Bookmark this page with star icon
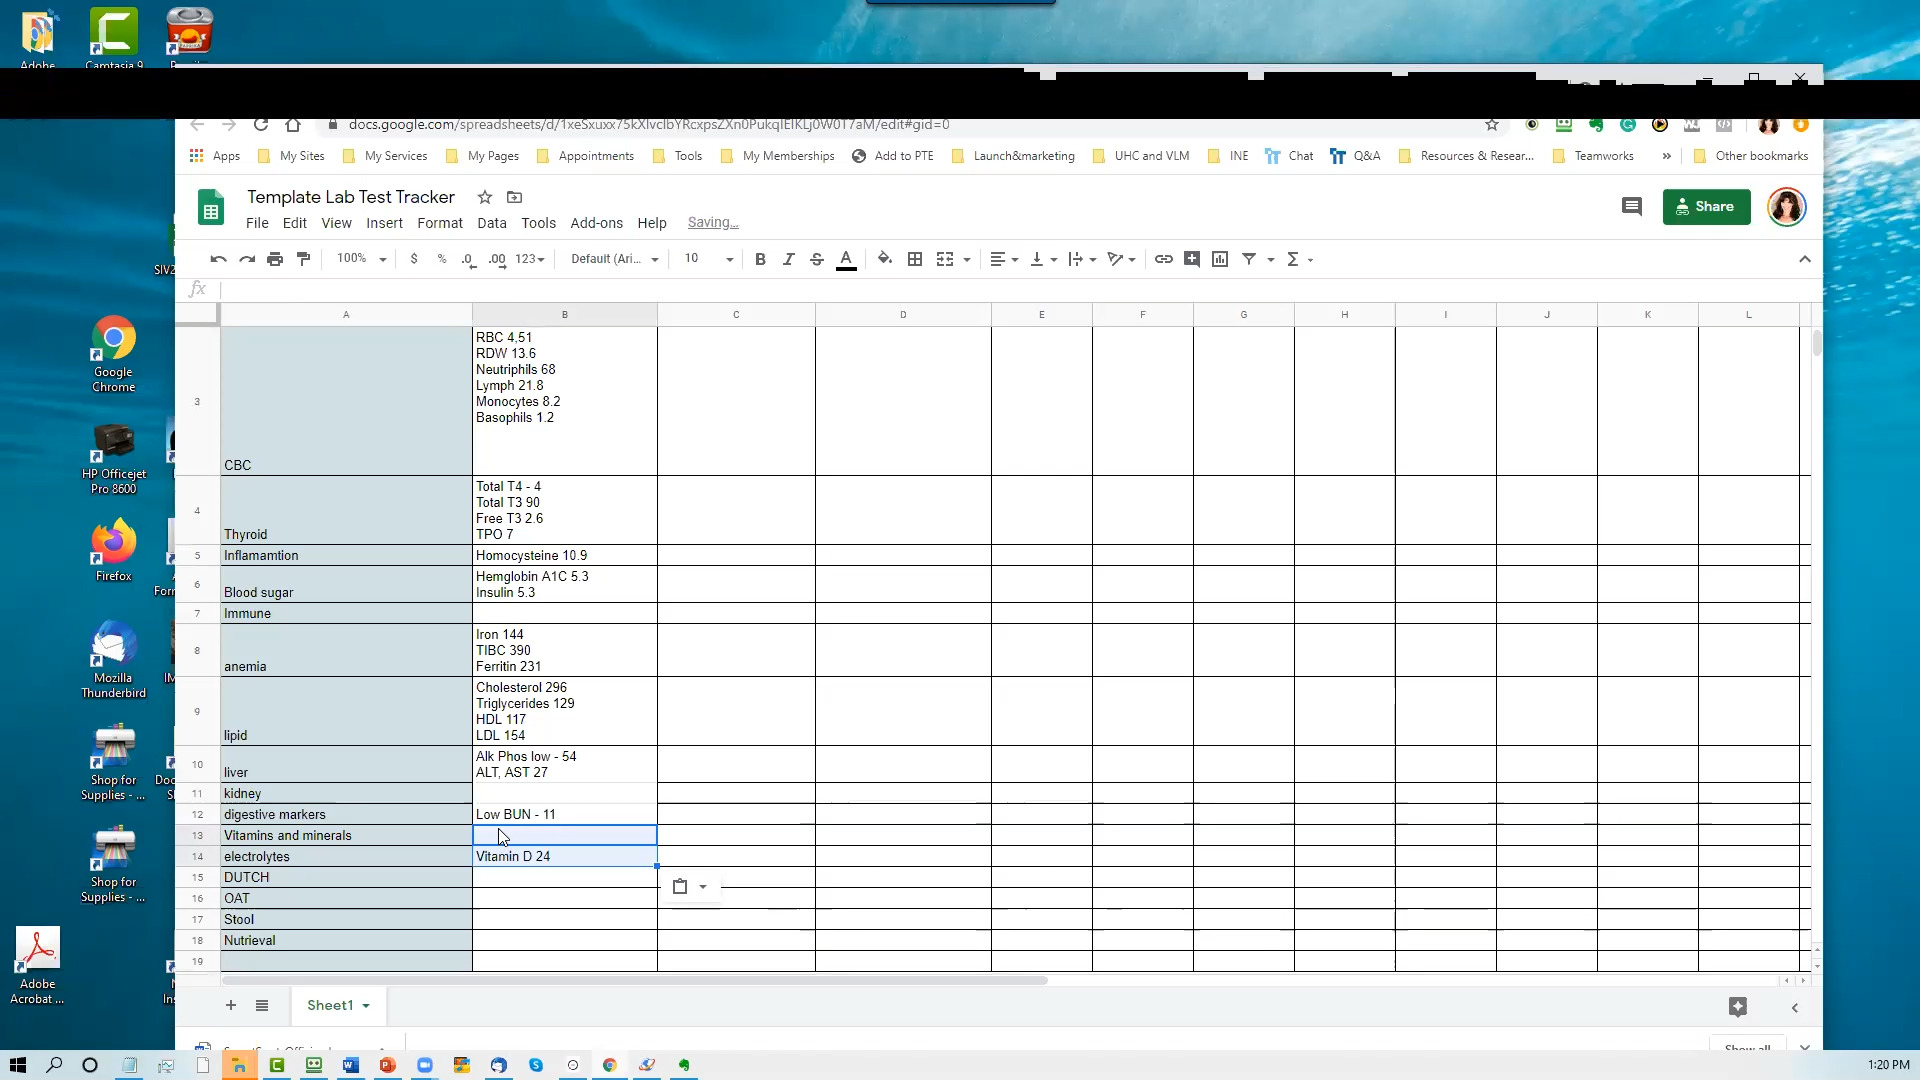1920x1080 pixels. pyautogui.click(x=1492, y=124)
